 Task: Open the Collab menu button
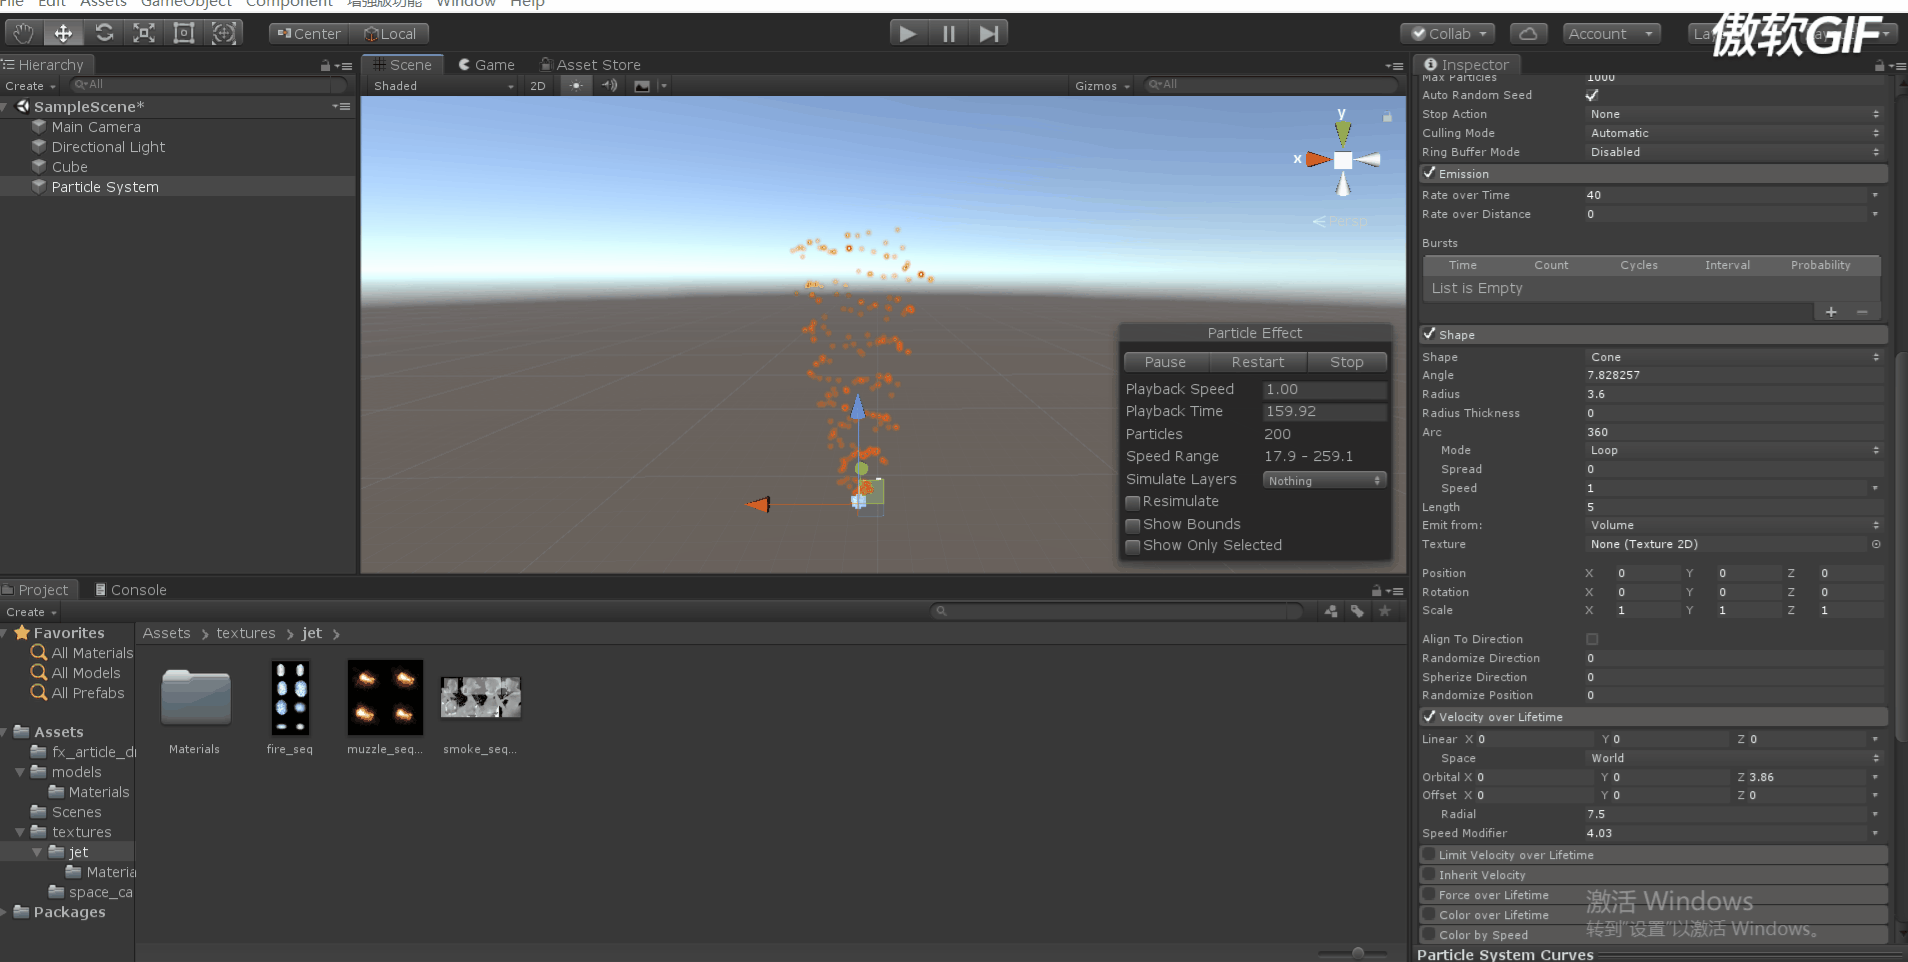click(x=1448, y=33)
